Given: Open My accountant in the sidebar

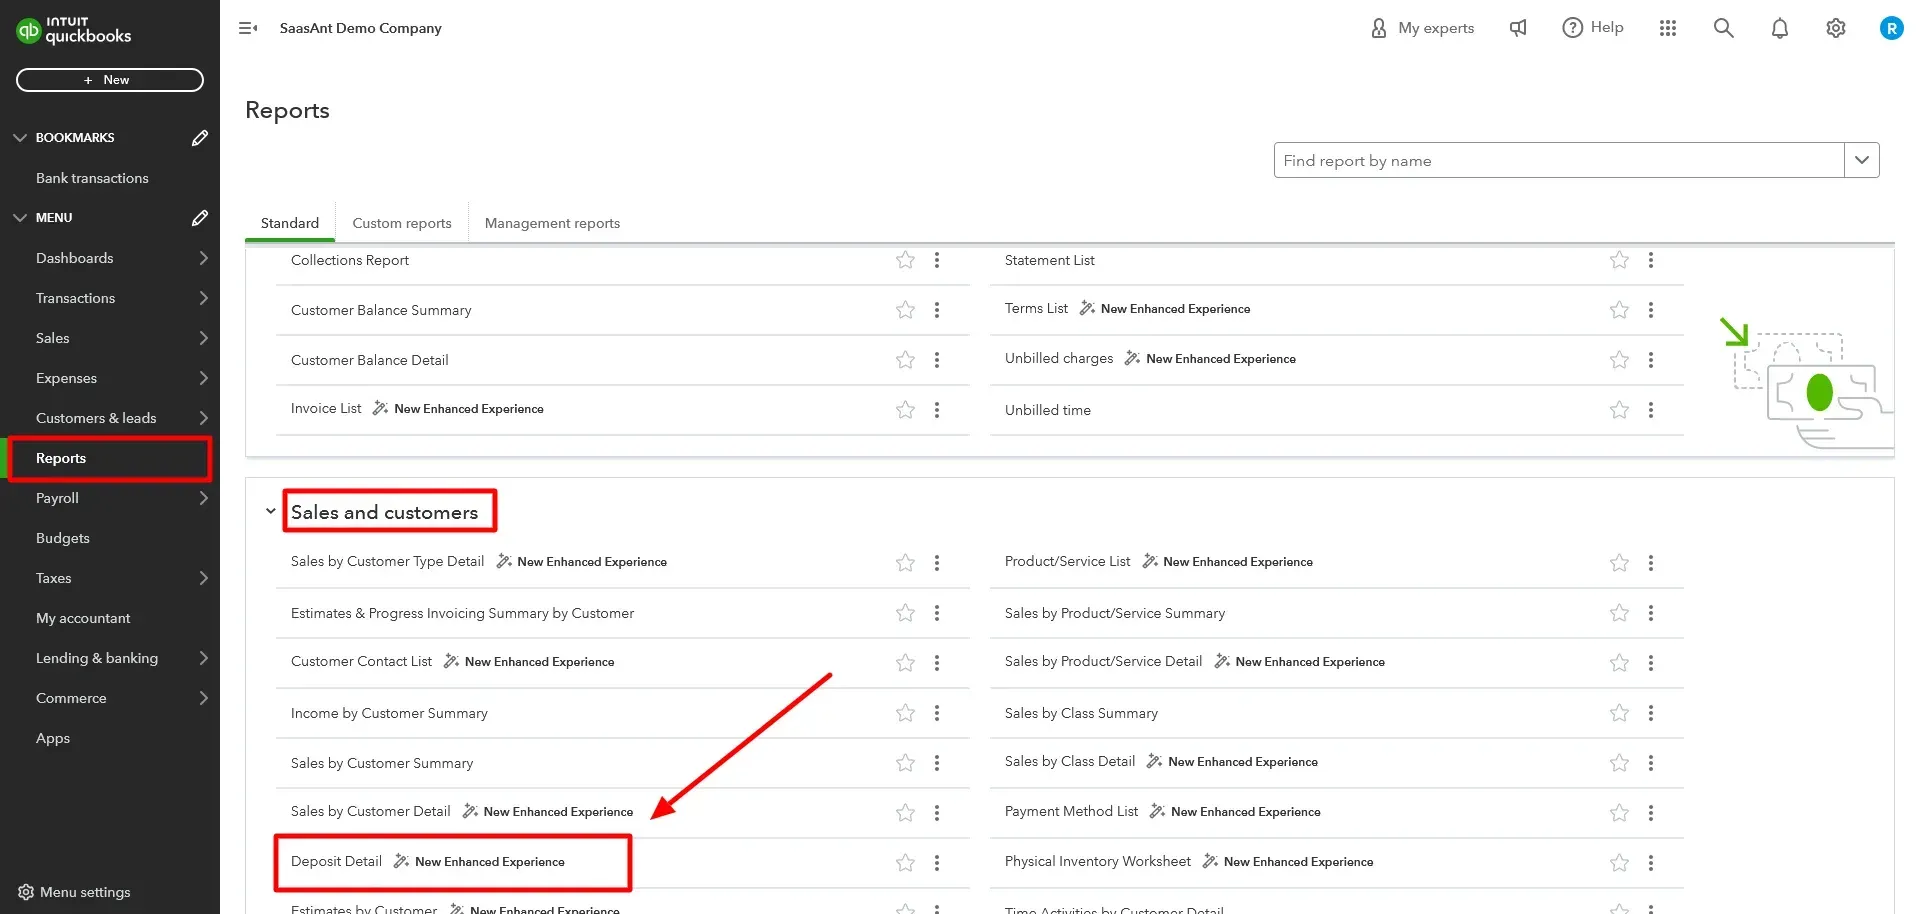Looking at the screenshot, I should click(83, 618).
